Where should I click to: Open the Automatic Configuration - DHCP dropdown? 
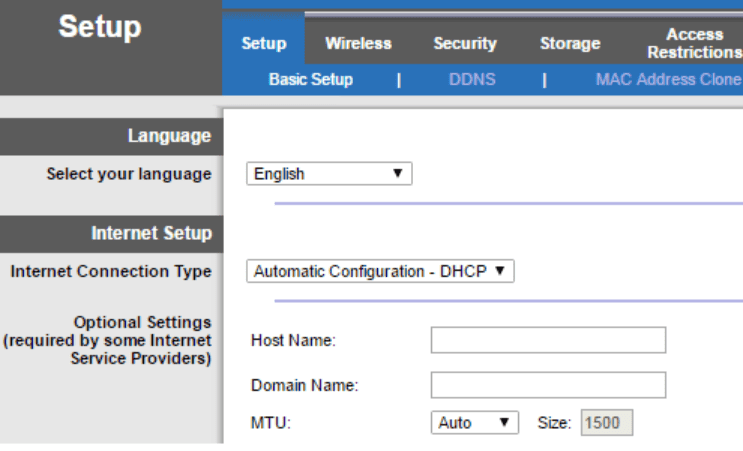pos(380,271)
